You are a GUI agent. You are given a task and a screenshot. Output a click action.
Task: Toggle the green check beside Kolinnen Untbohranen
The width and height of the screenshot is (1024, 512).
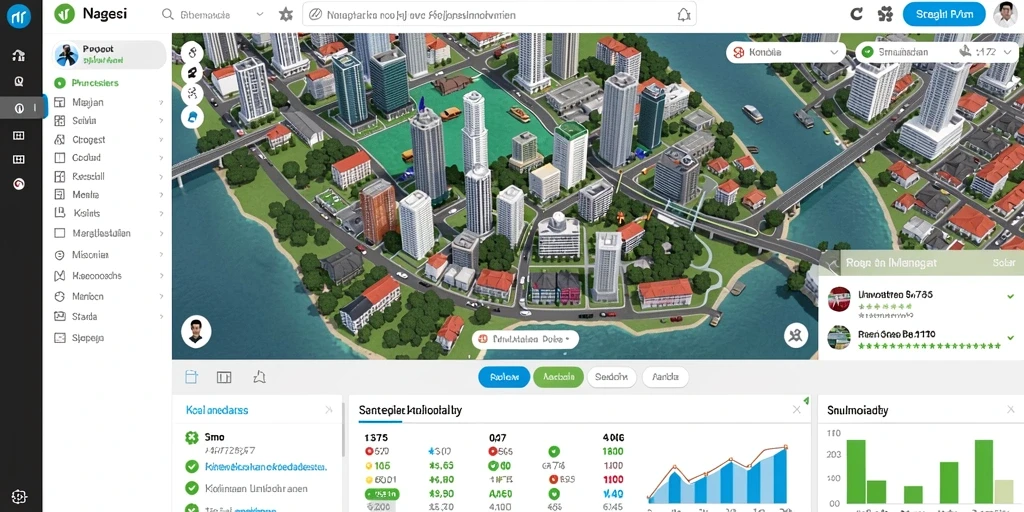191,487
